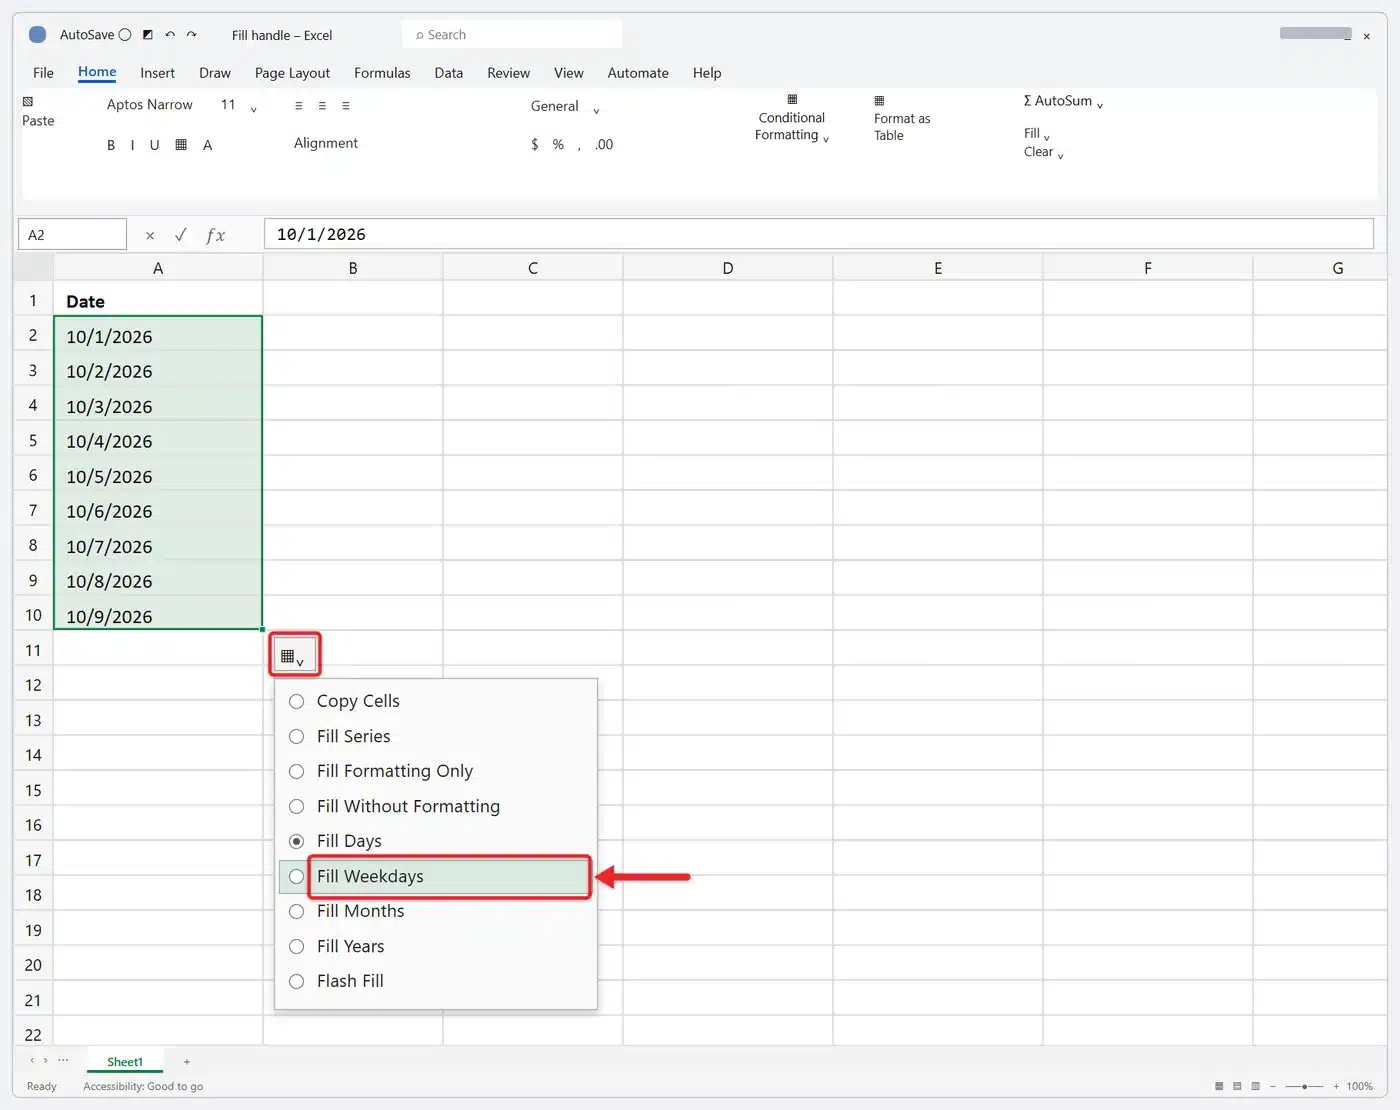Open the Insert Function fx button

215,235
